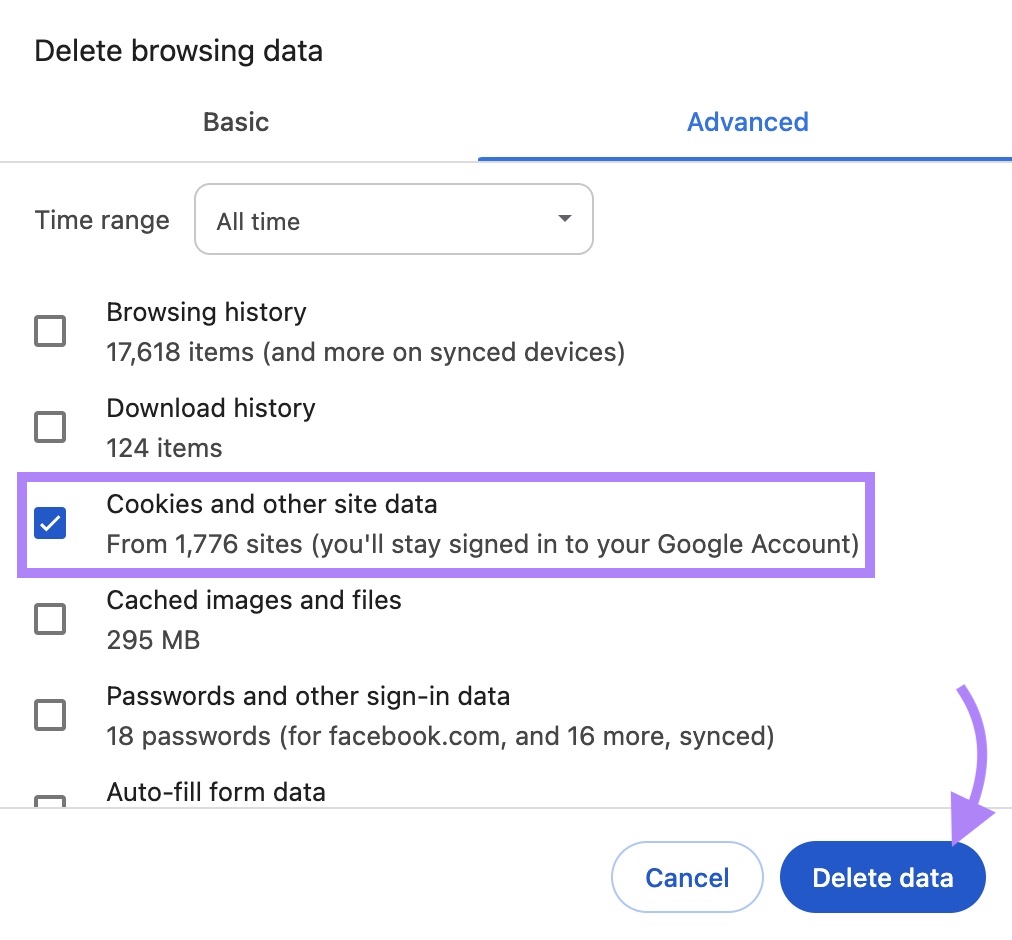The height and width of the screenshot is (940, 1012).
Task: Switch to the Basic tab
Action: point(235,121)
